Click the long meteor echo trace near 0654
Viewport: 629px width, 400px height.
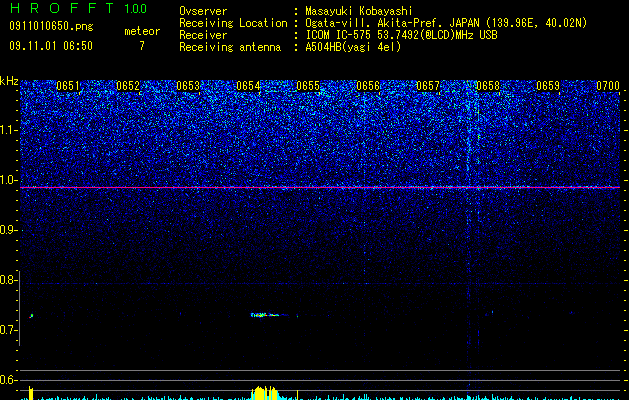pyautogui.click(x=270, y=315)
